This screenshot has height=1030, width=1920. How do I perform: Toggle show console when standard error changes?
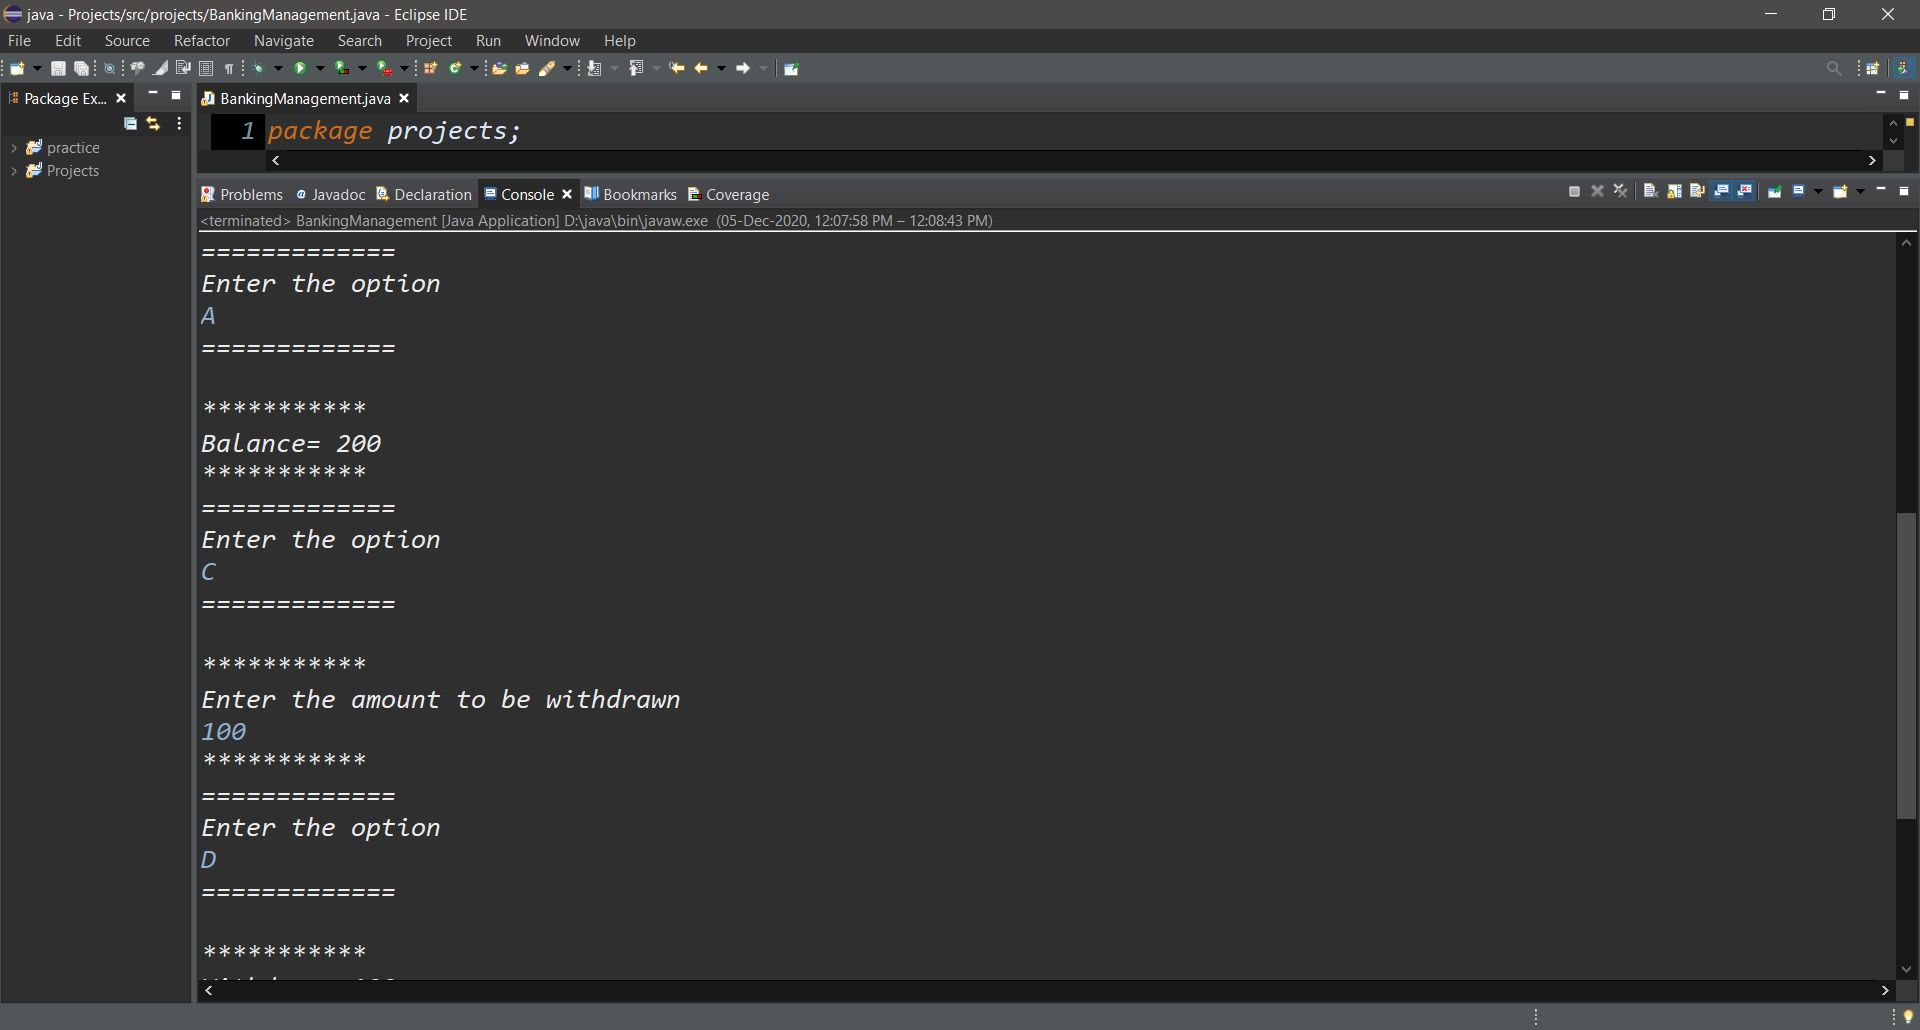(x=1744, y=191)
